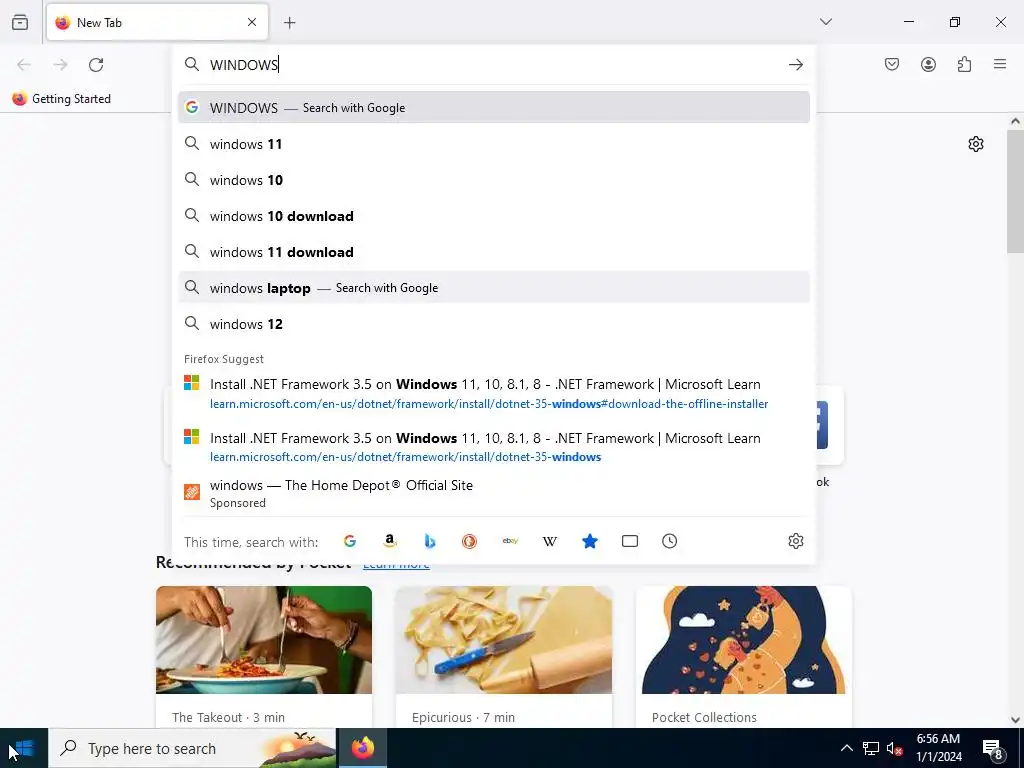1024x768 pixels.
Task: Search this time with Bing icon
Action: tap(430, 541)
